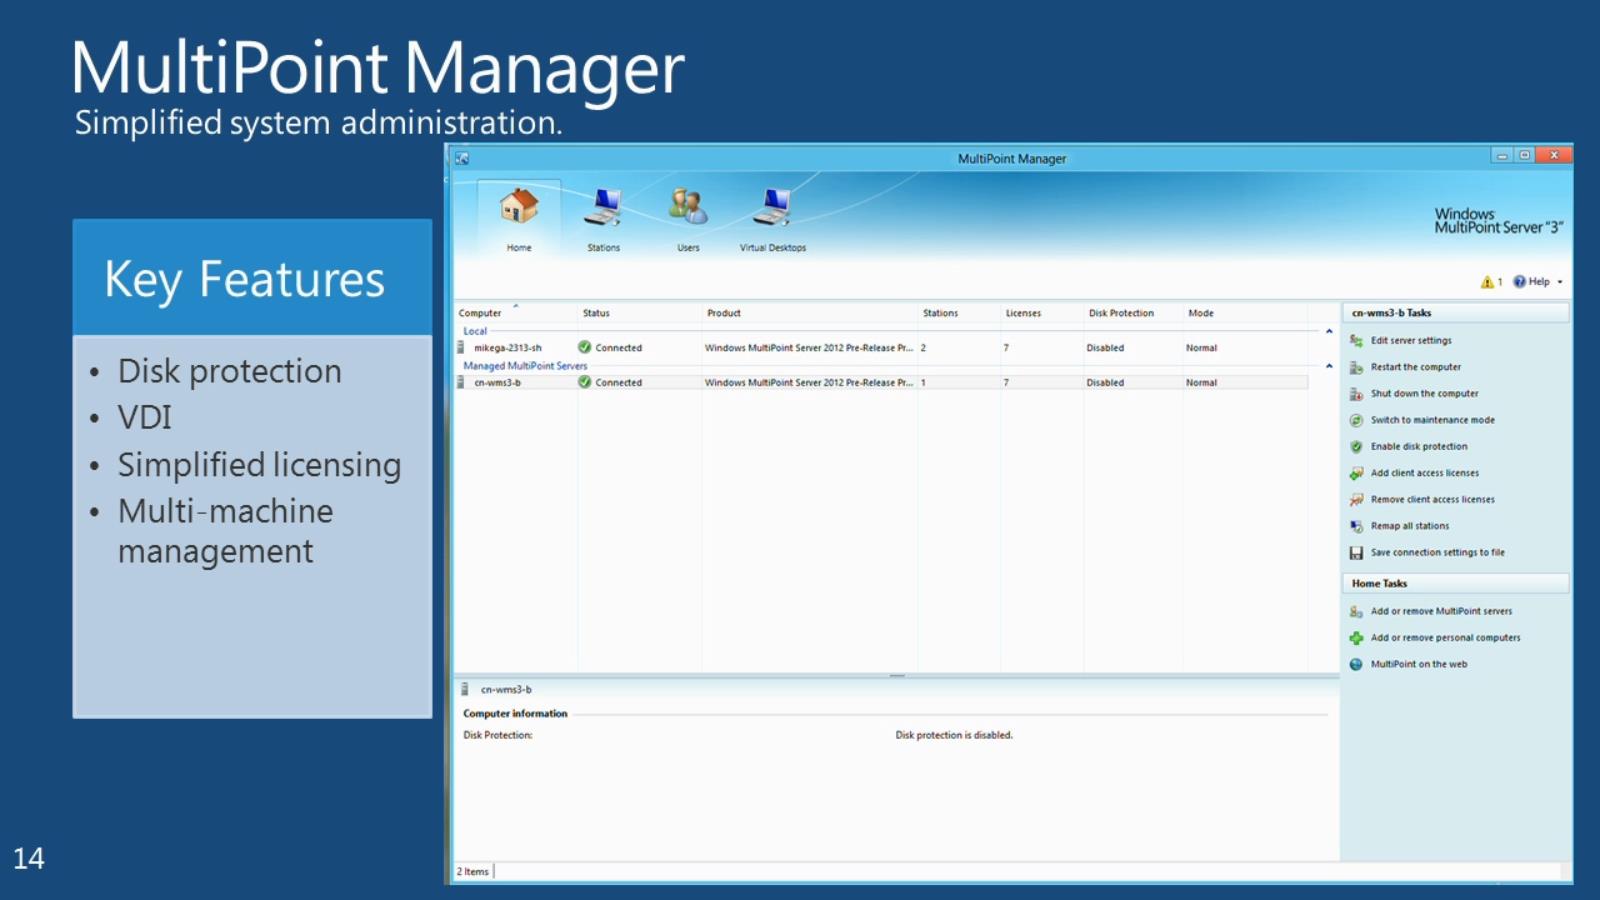This screenshot has width=1600, height=900.
Task: Click the Managed MultiPoint Servers group label
Action: click(x=525, y=366)
